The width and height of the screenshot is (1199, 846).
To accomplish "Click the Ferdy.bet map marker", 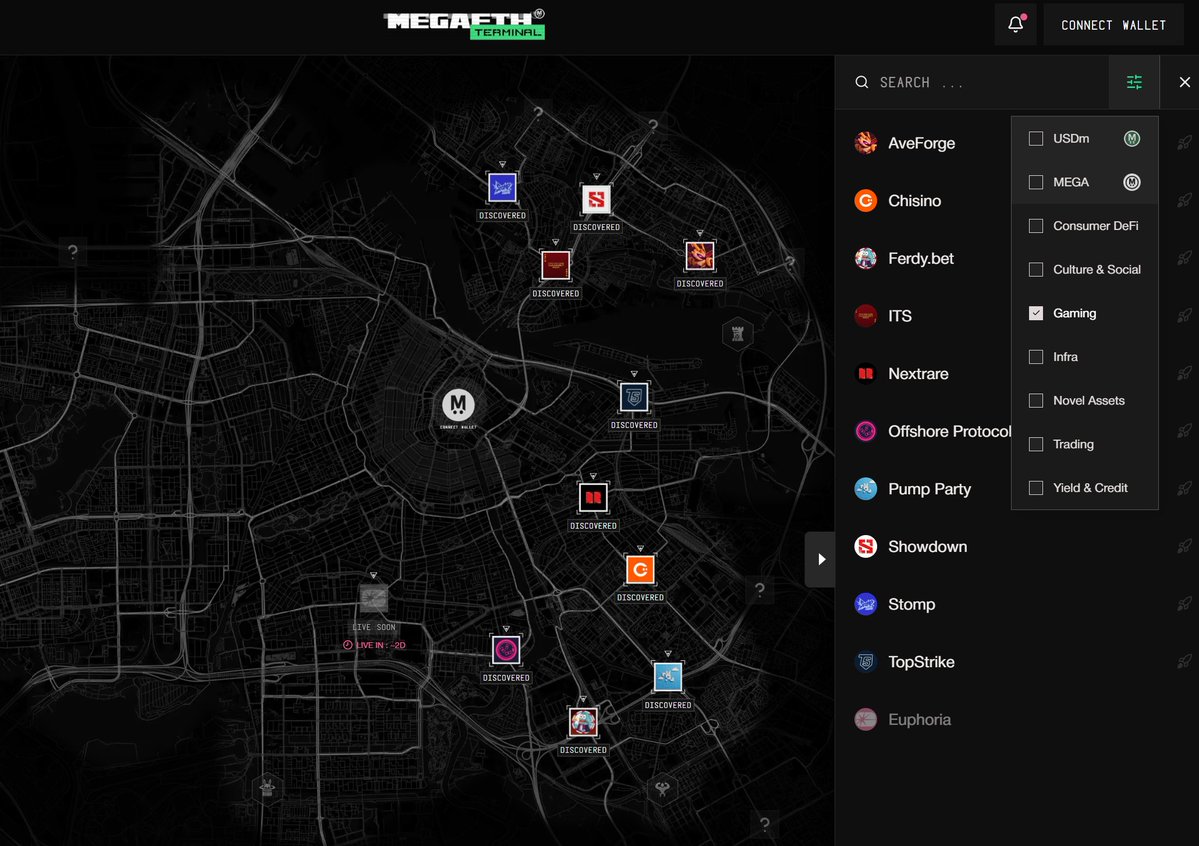I will tap(583, 722).
